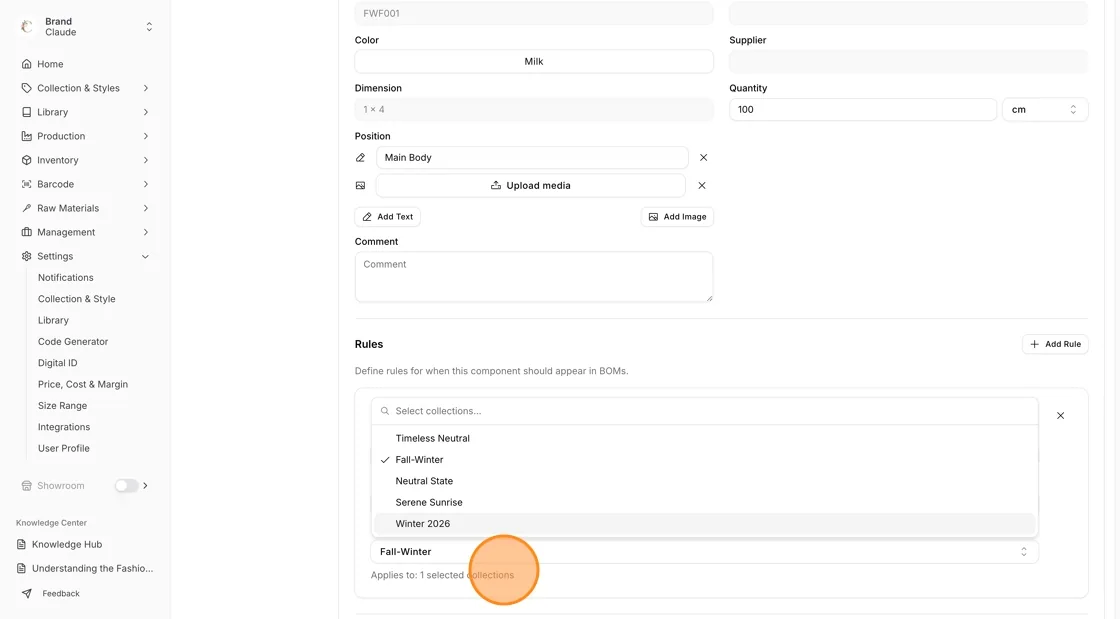Click the pencil icon beside Main Body

coord(361,158)
